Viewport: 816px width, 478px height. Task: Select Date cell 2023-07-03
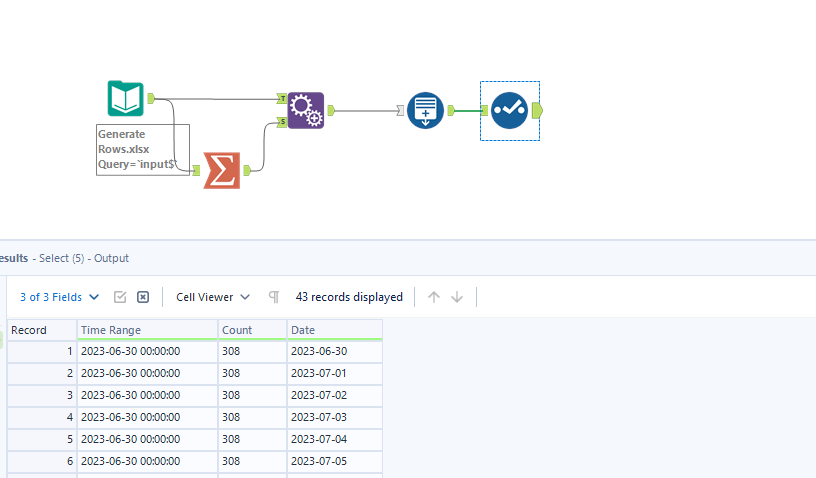click(335, 417)
